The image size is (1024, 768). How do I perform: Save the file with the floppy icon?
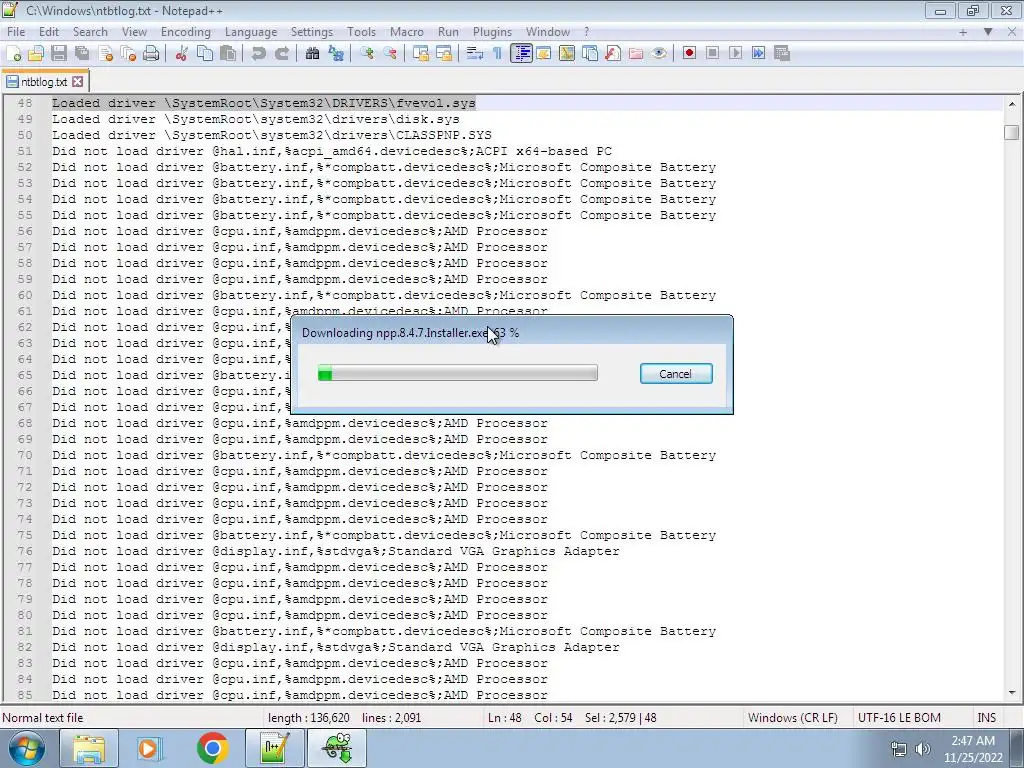click(59, 54)
